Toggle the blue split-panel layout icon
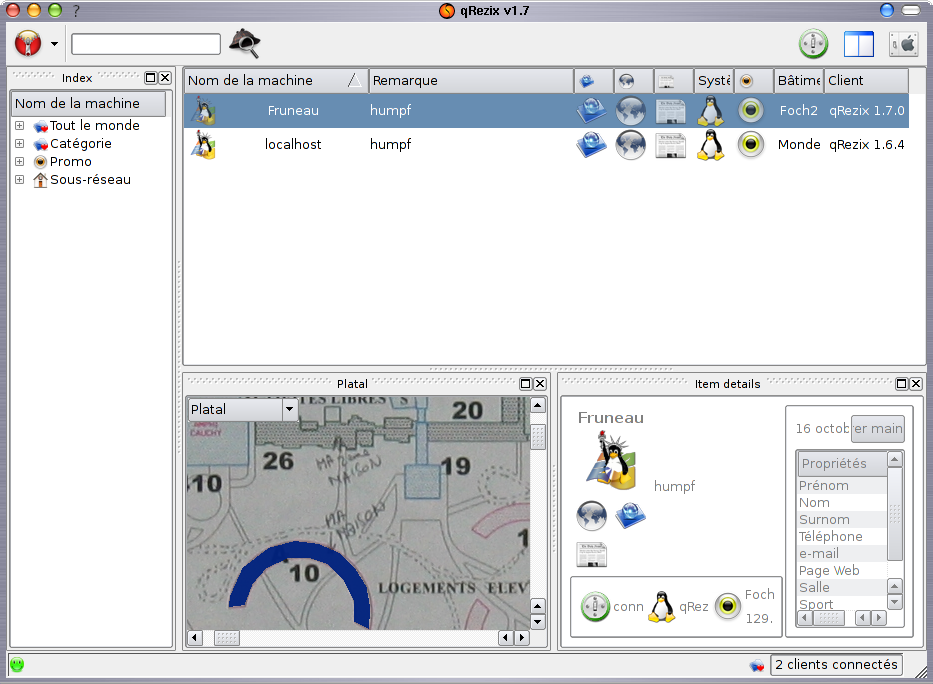Viewport: 933px width, 684px height. [859, 44]
